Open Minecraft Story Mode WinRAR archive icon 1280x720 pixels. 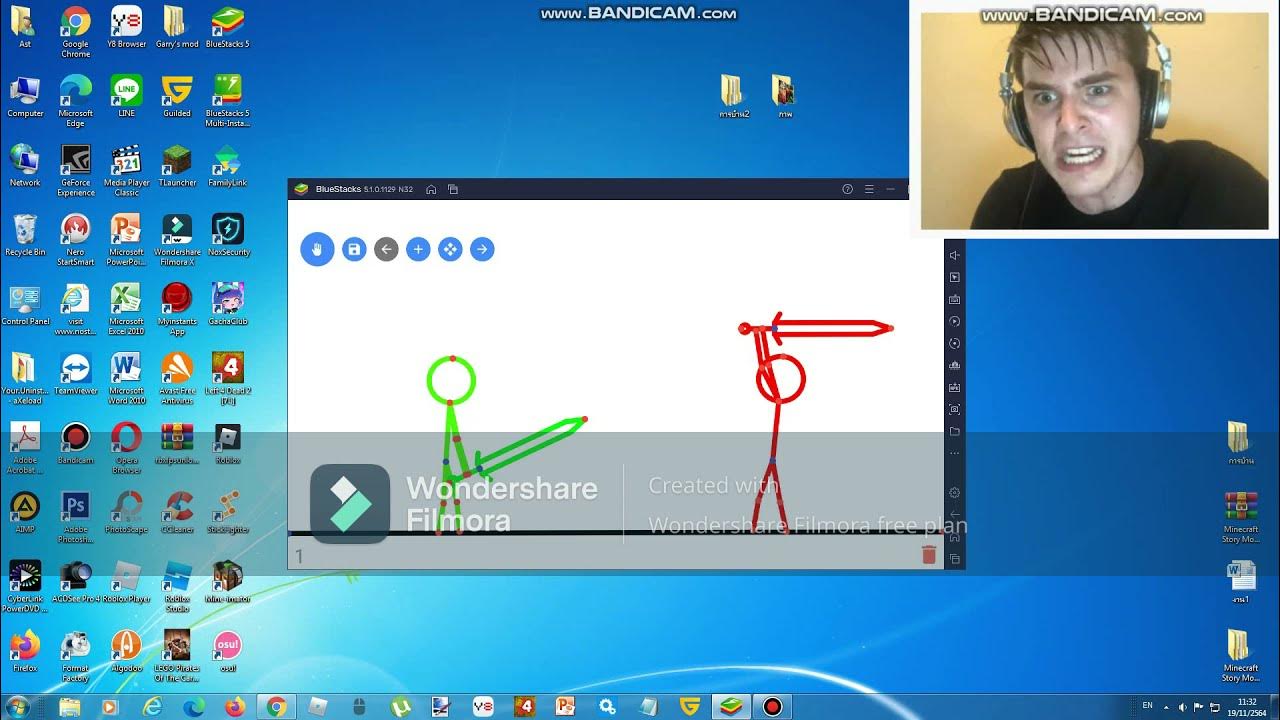point(1241,517)
